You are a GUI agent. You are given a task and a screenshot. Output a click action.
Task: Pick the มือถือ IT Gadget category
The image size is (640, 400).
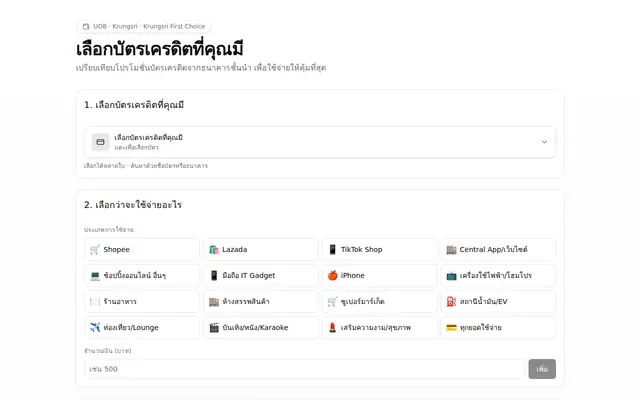(x=261, y=276)
